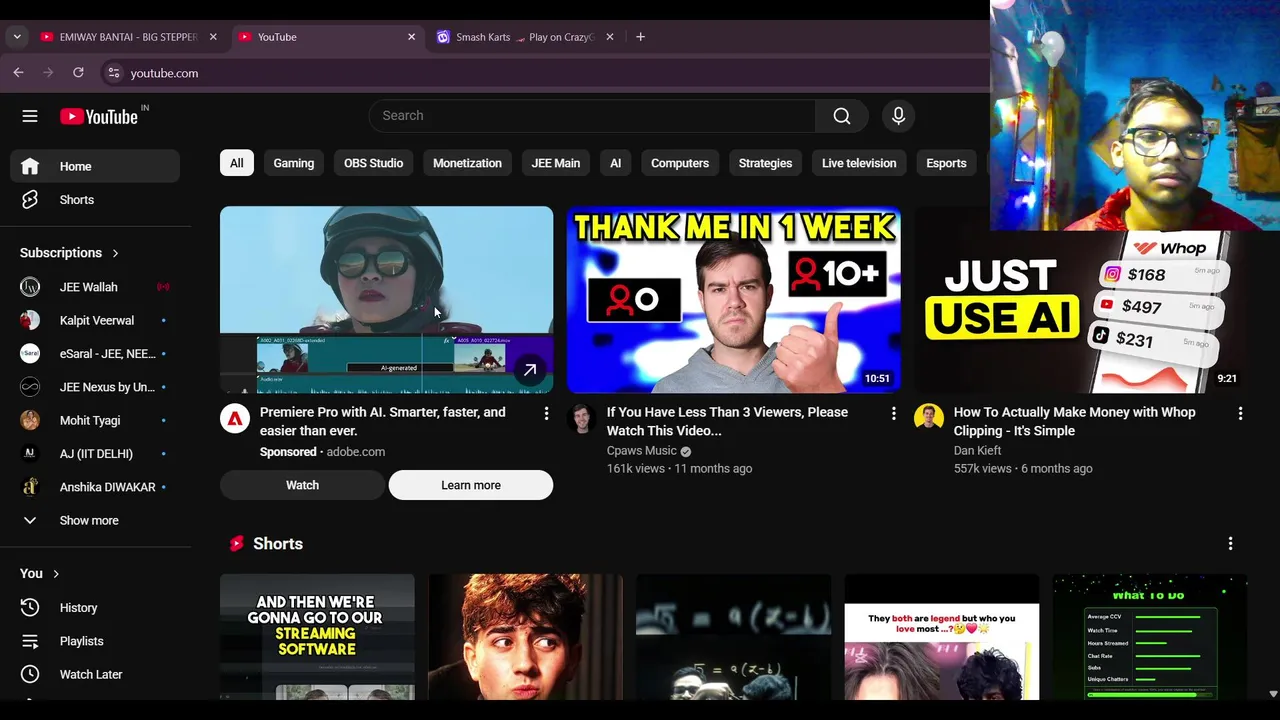Viewport: 1280px width, 720px height.
Task: Open How To Actually Make Money with Whop title
Action: 1075,421
